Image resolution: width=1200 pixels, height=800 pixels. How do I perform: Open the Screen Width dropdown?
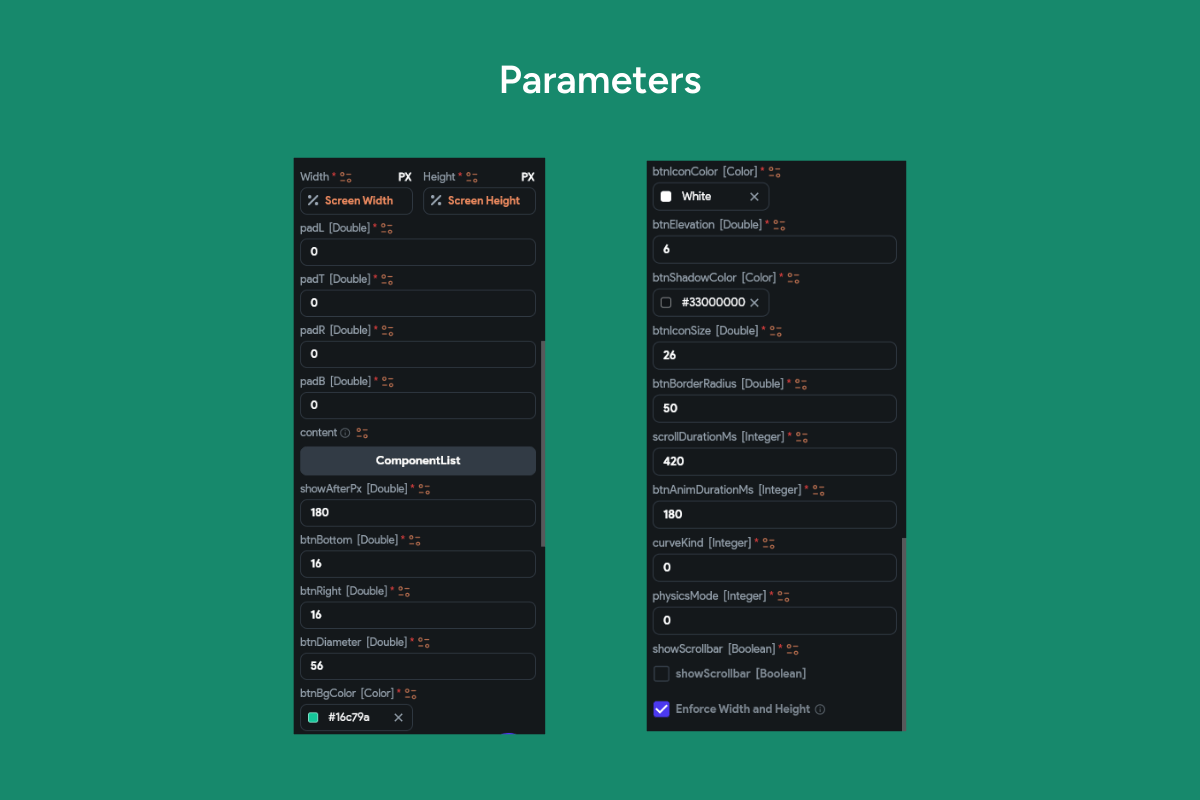tap(356, 201)
